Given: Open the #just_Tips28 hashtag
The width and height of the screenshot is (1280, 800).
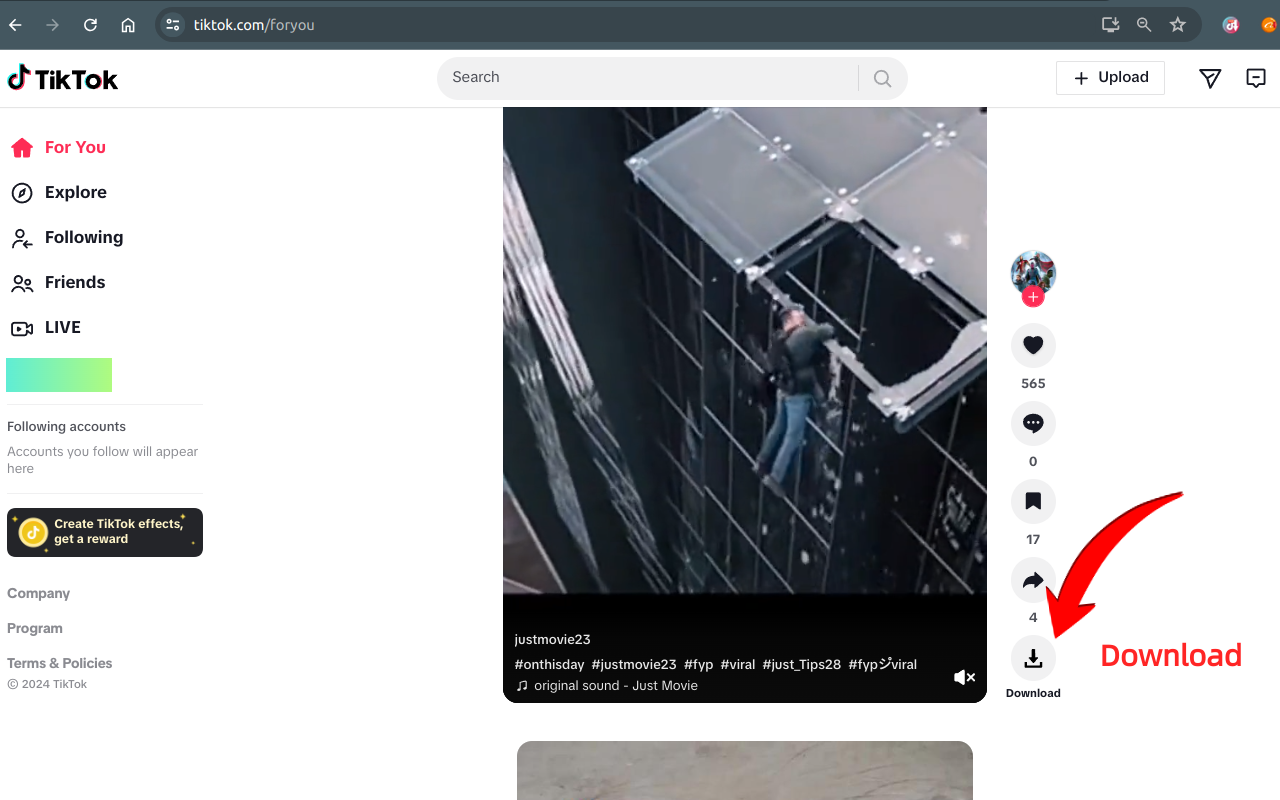Looking at the screenshot, I should [802, 664].
